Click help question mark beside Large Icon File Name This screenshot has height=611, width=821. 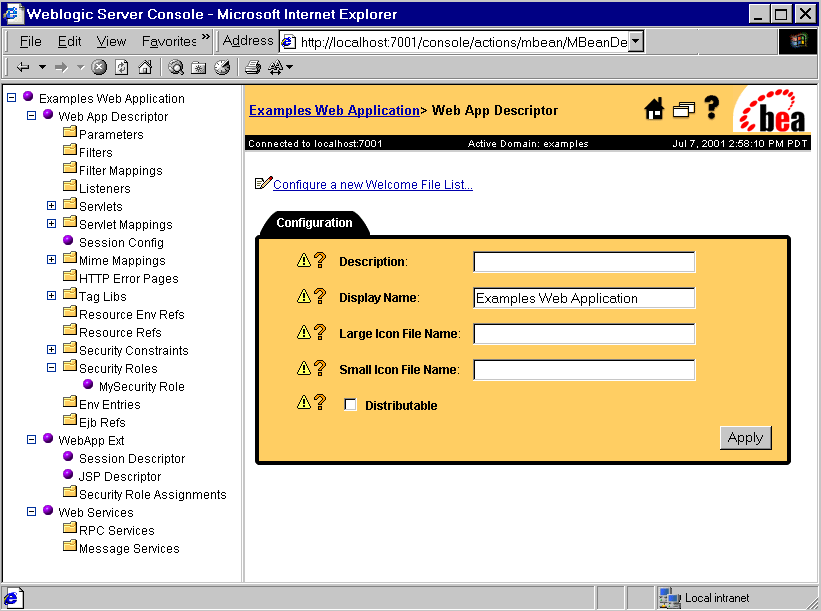pos(320,332)
